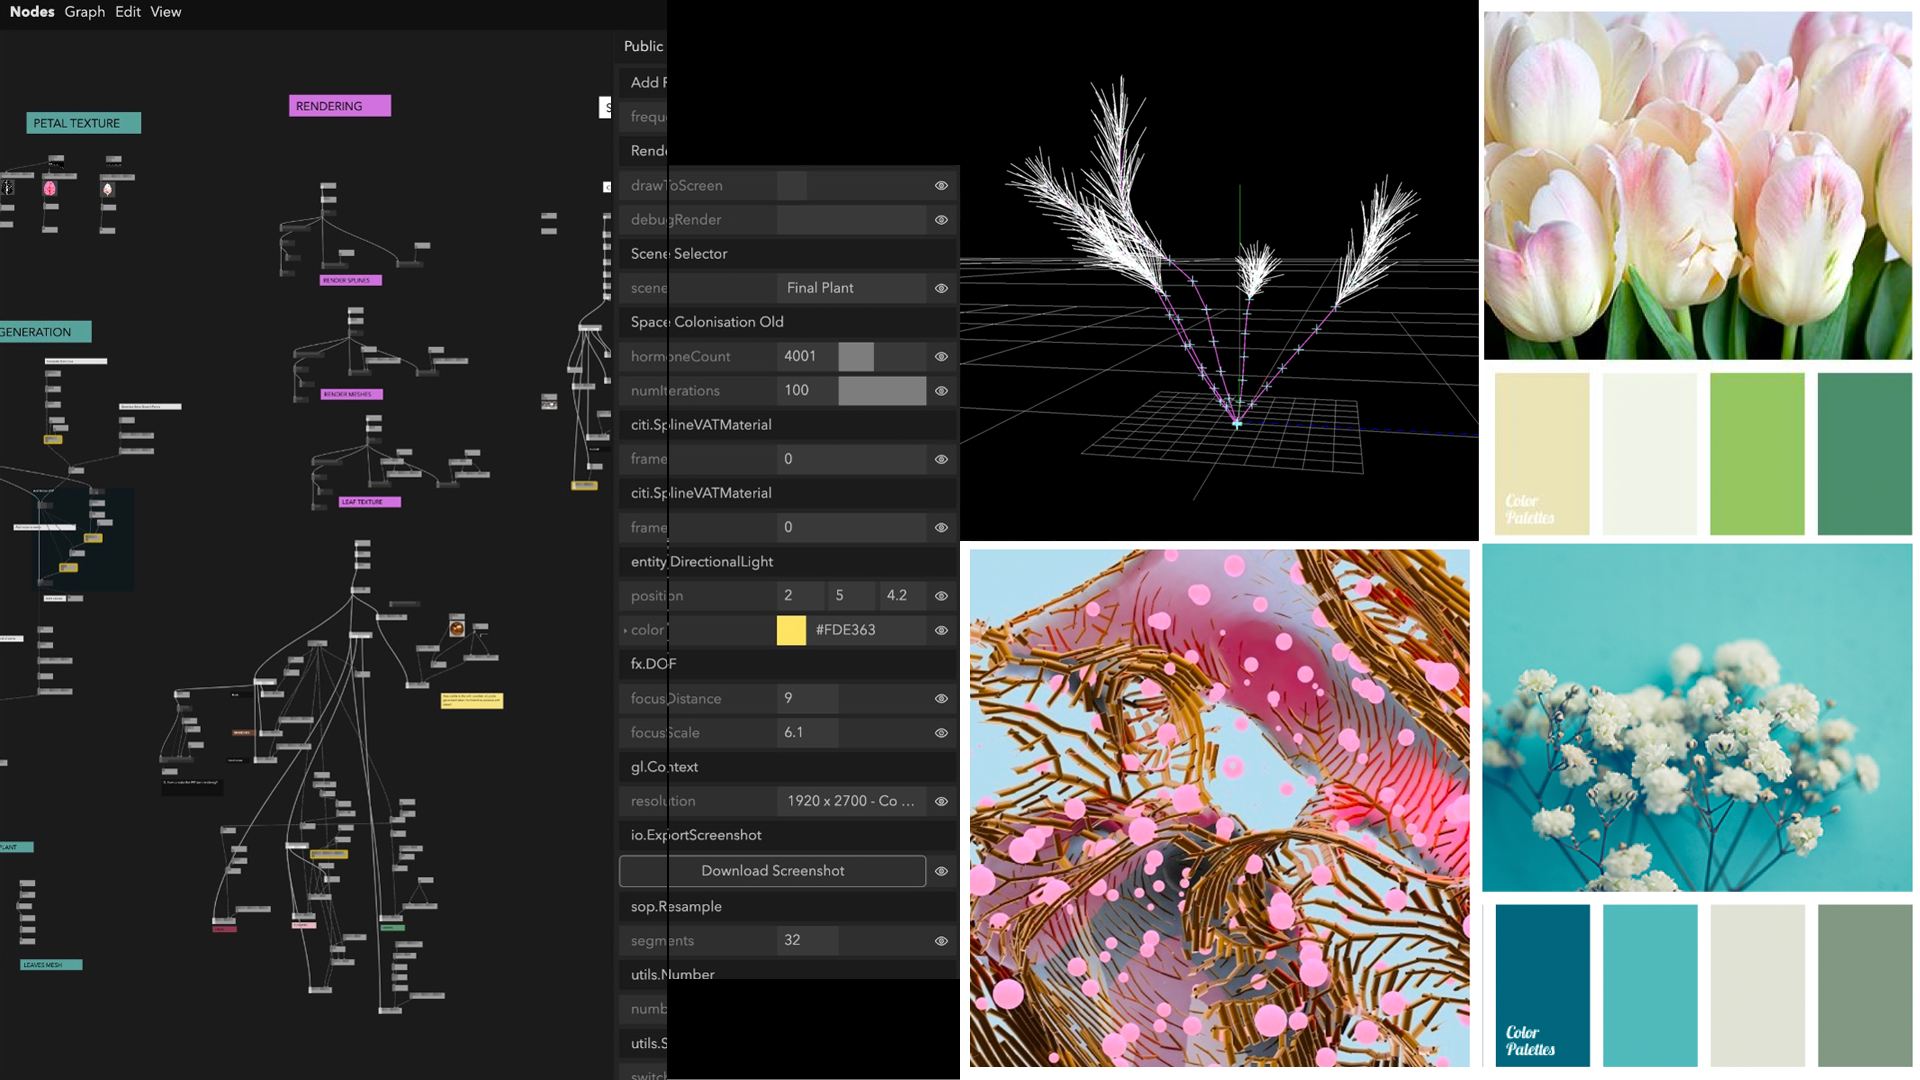1920x1080 pixels.
Task: Click the Download Screenshot button
Action: (x=772, y=871)
